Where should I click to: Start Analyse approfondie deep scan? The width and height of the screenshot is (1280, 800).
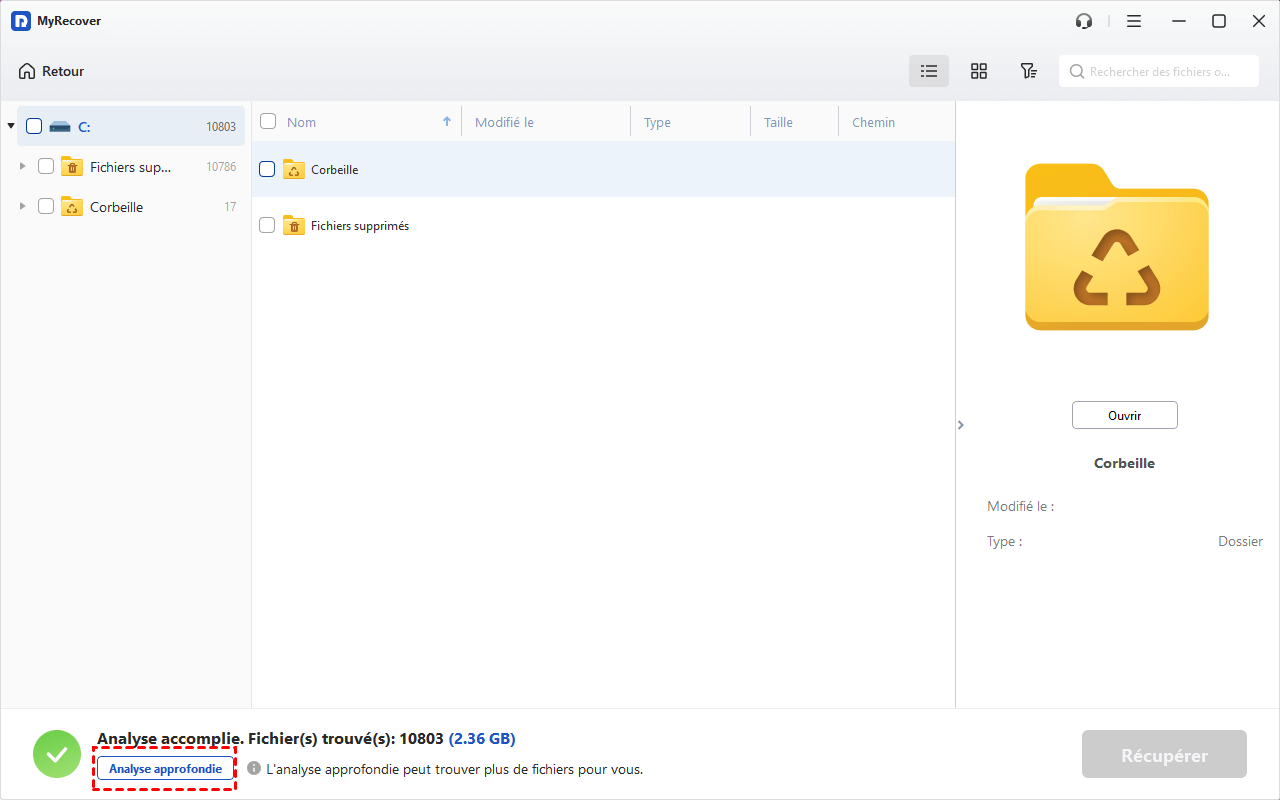166,769
